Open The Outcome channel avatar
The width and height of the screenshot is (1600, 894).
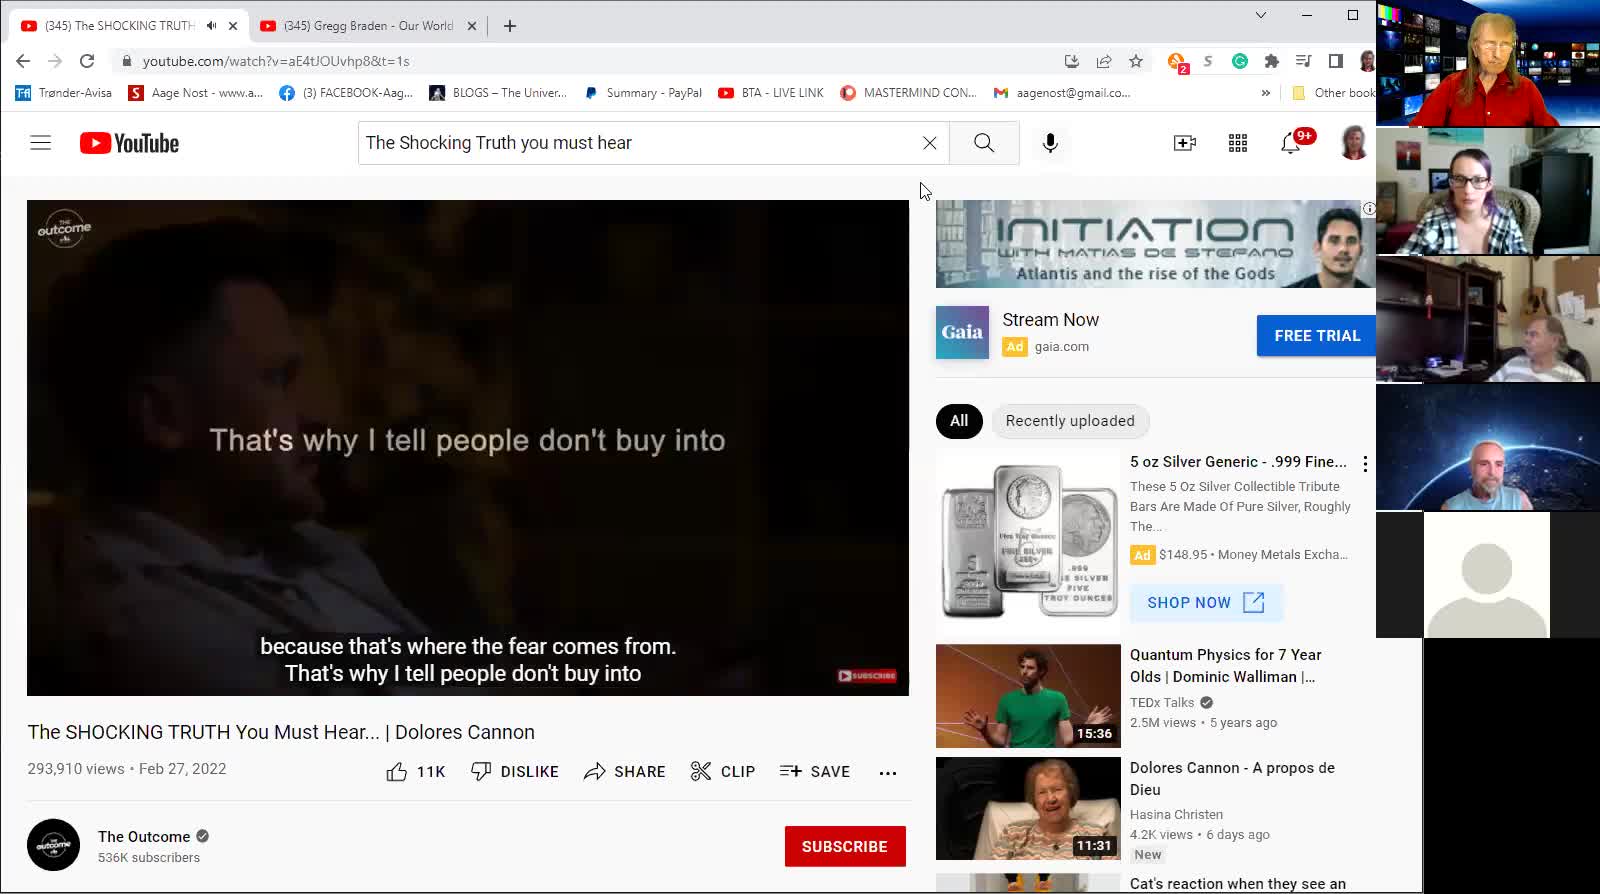54,845
